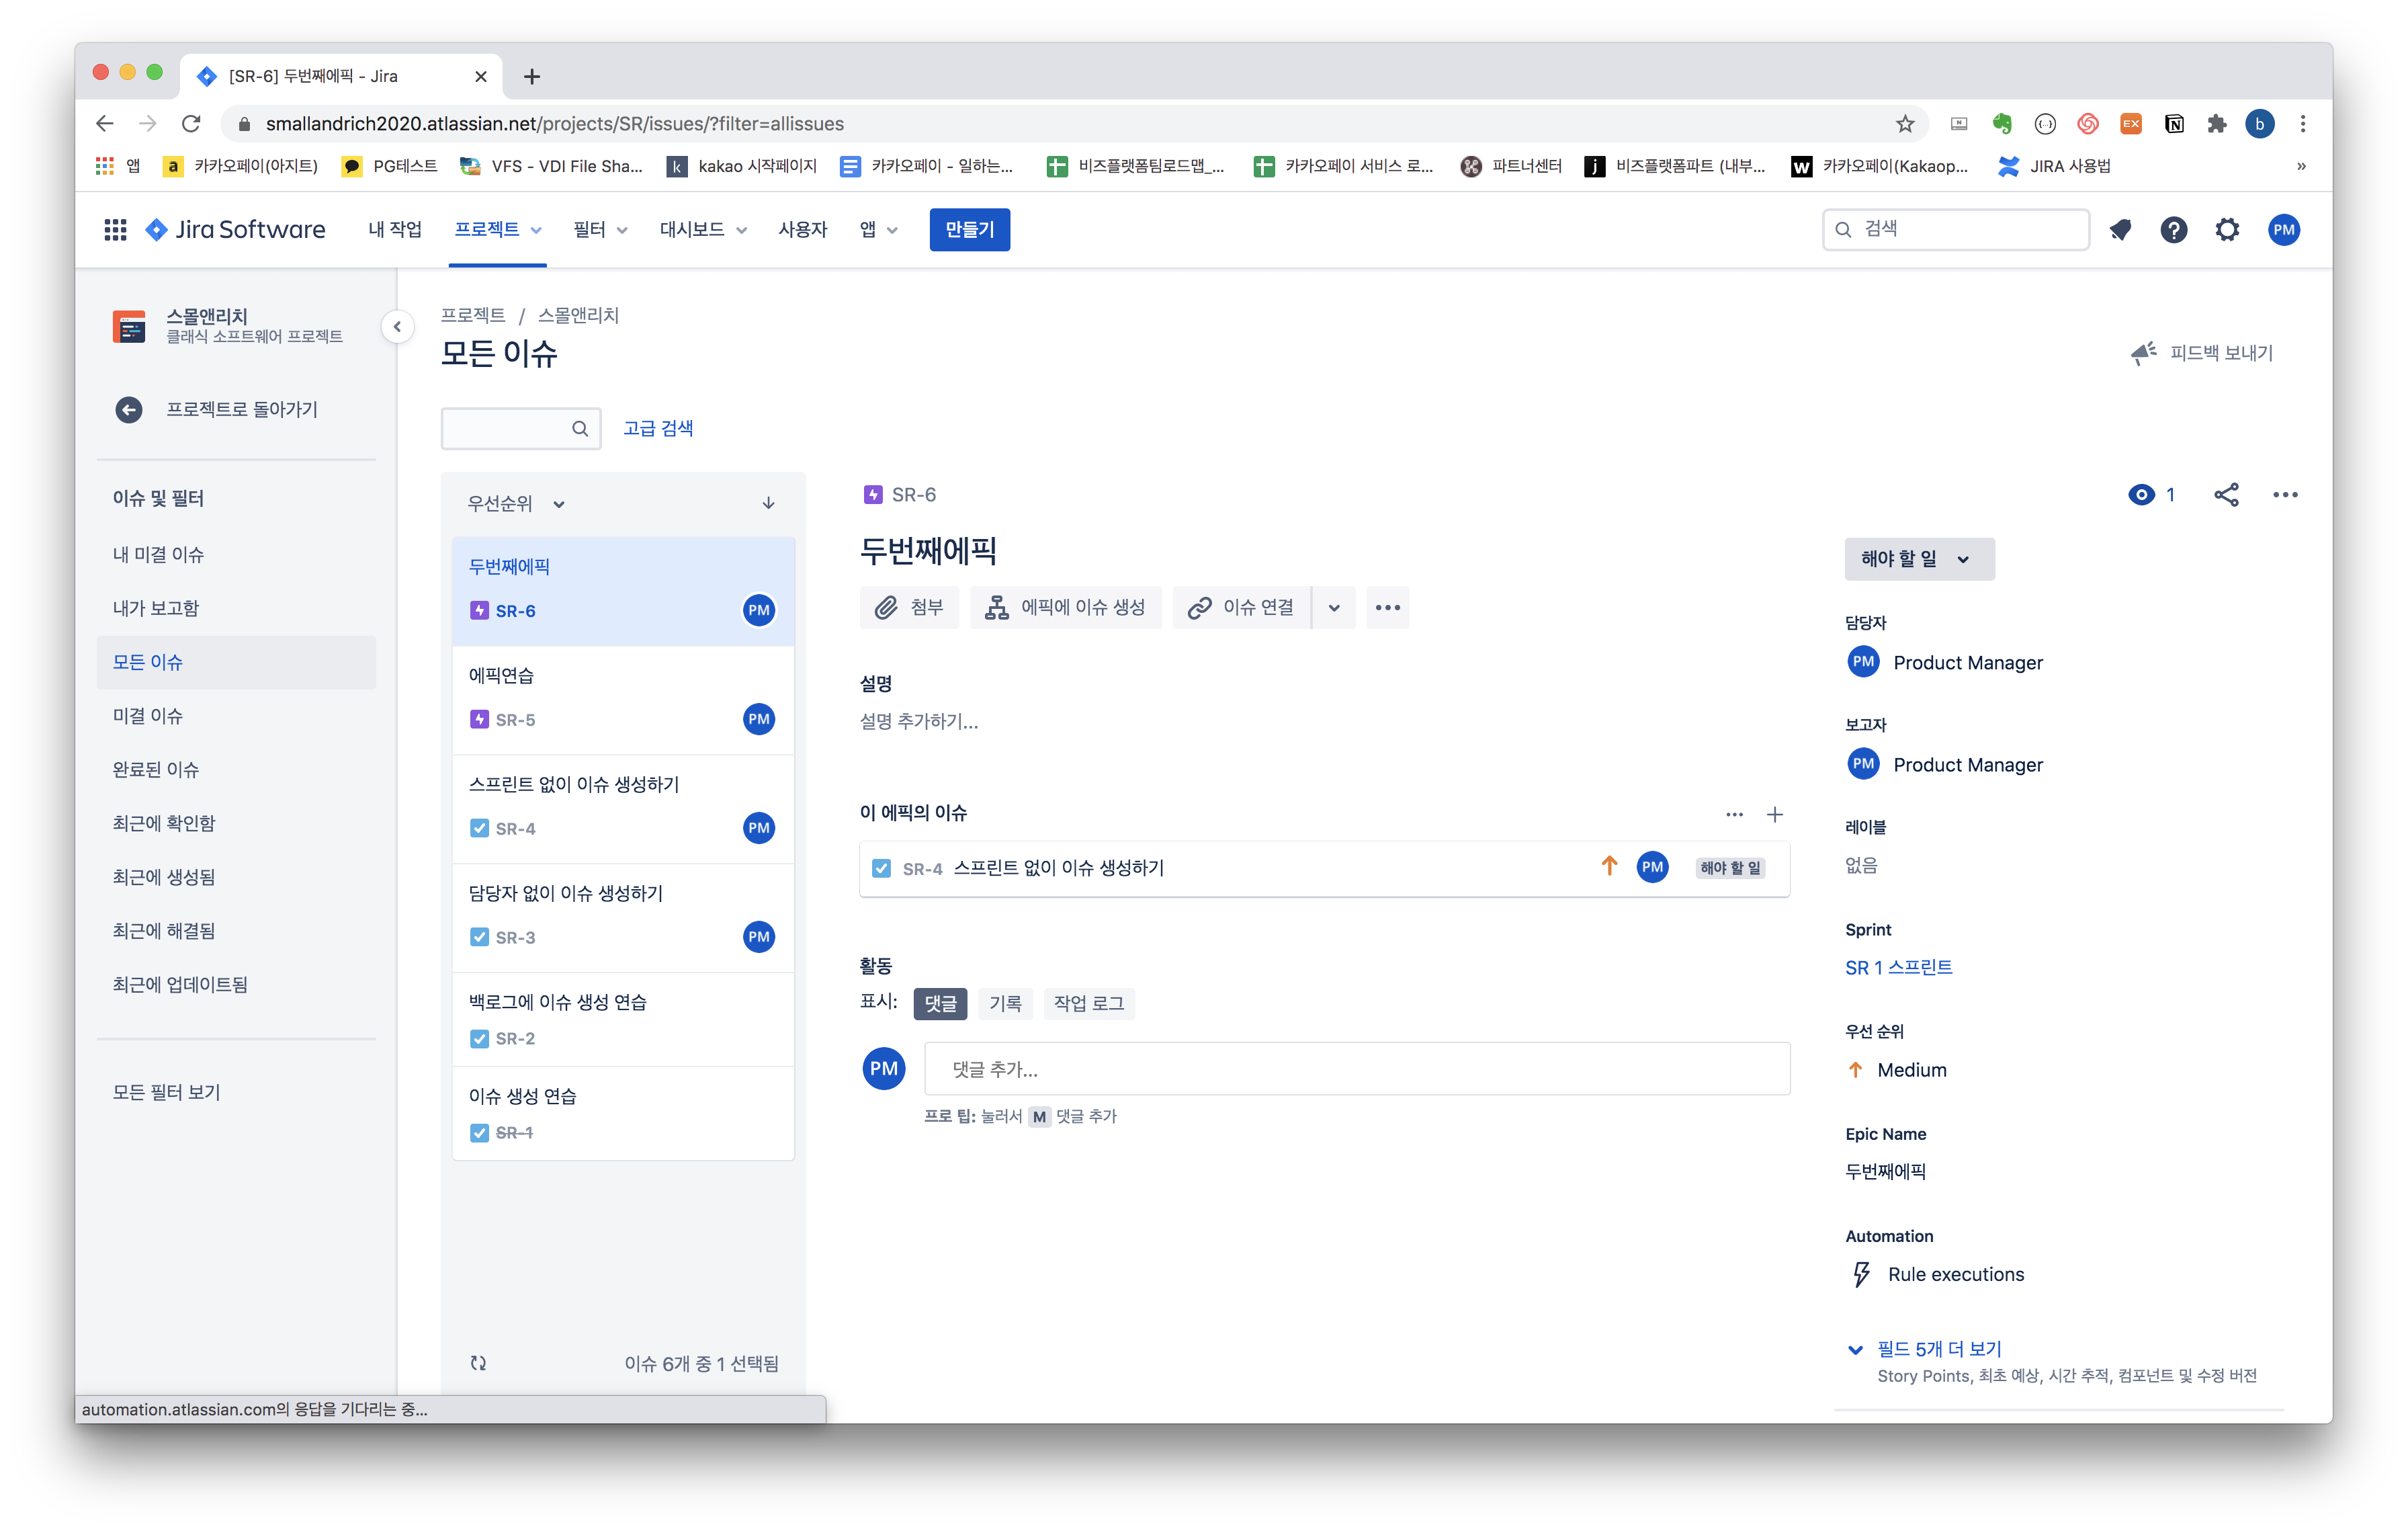The image size is (2408, 1531).
Task: Open the Jira app switcher grid icon
Action: click(x=115, y=230)
